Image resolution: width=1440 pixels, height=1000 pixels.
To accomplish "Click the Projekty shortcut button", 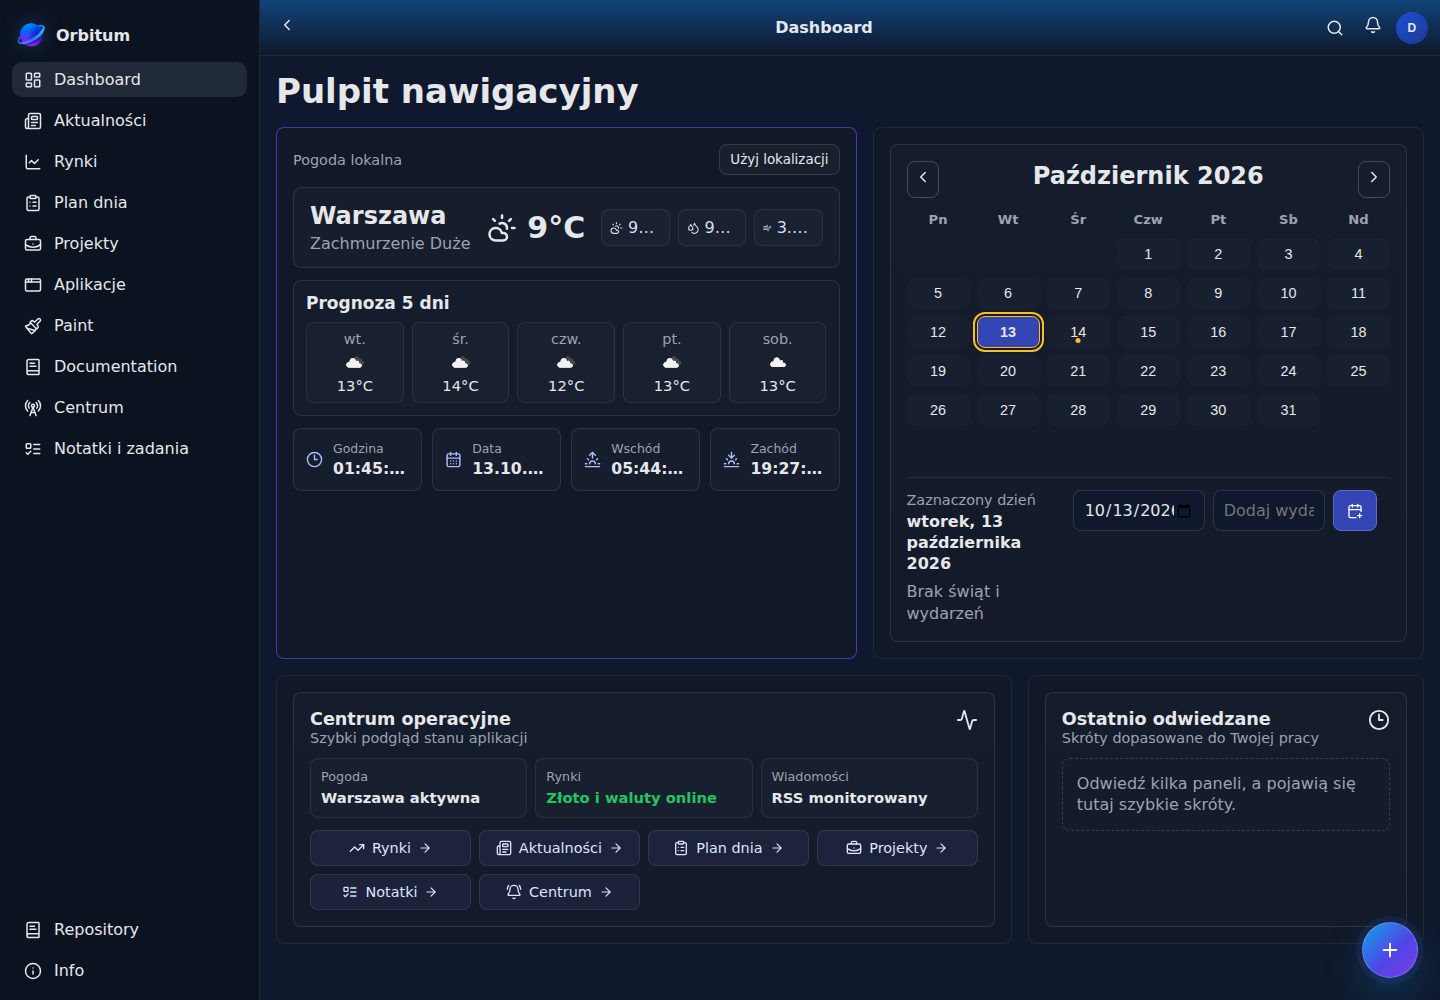I will (897, 848).
